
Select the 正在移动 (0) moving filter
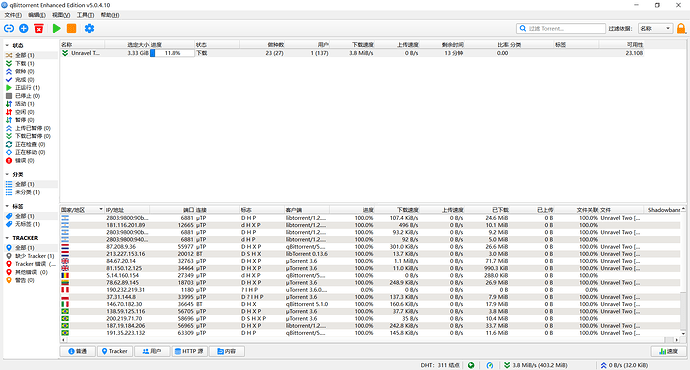click(30, 152)
